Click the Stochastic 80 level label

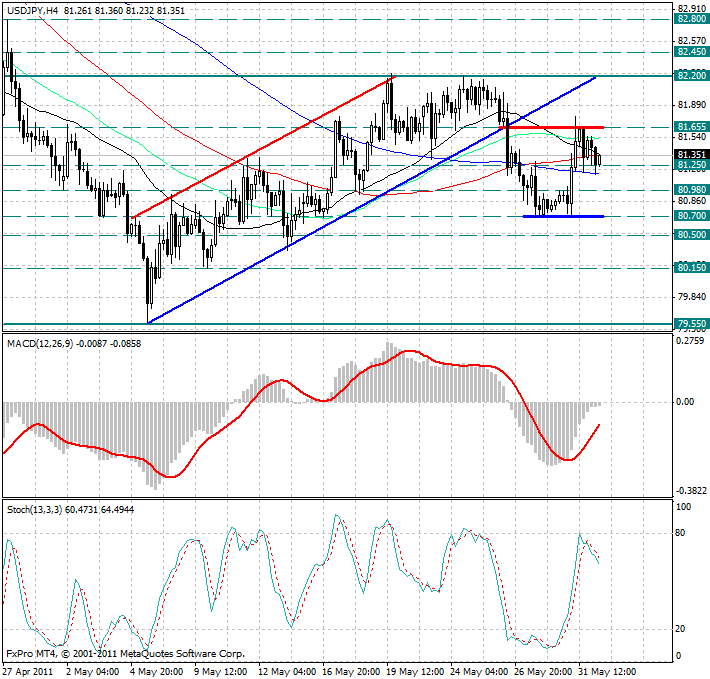pyautogui.click(x=680, y=533)
